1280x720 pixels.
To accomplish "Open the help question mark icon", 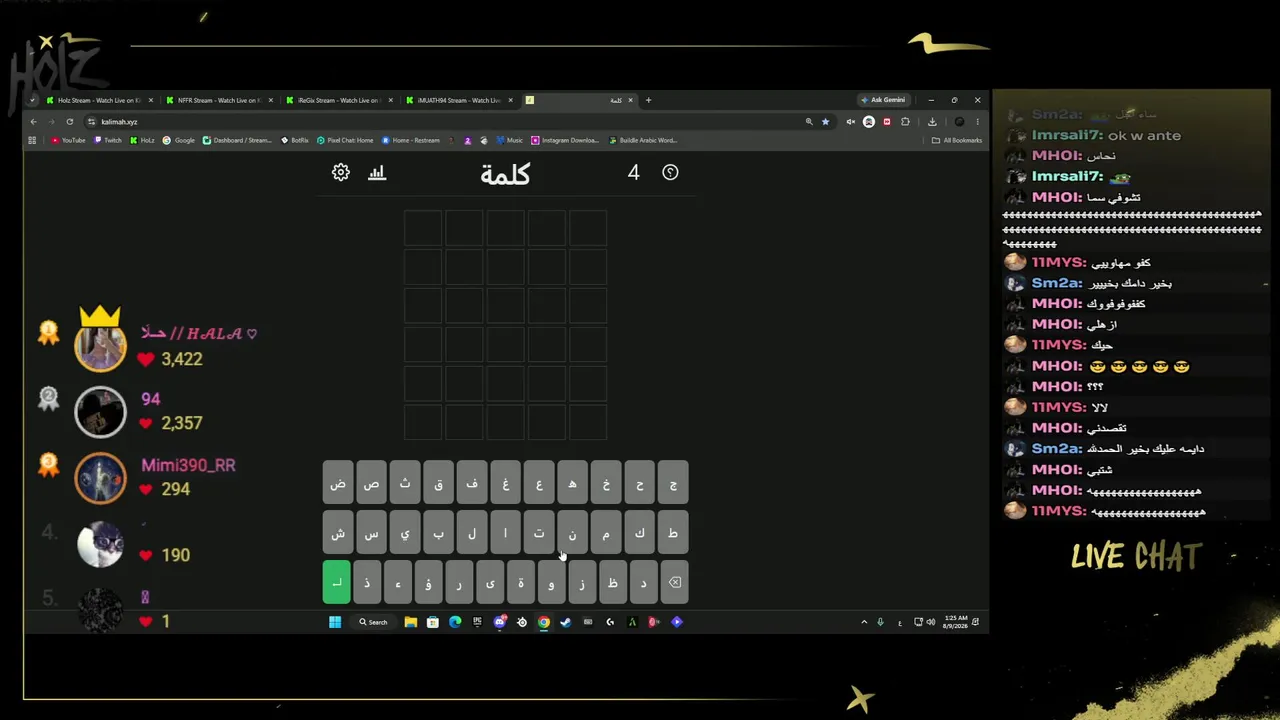I will click(x=670, y=172).
